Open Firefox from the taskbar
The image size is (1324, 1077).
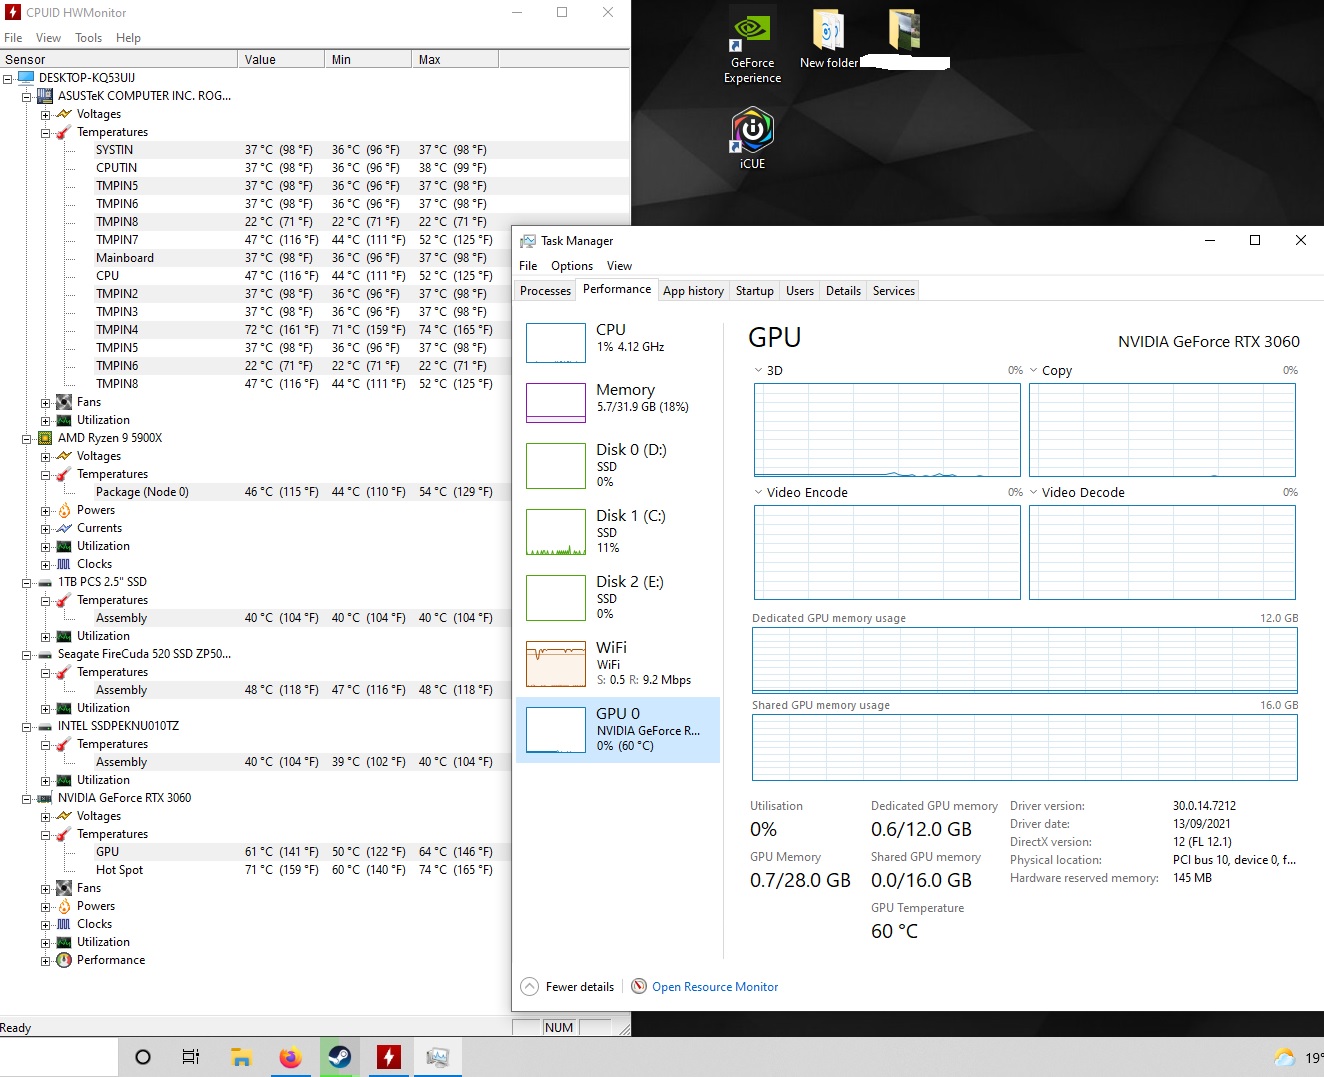click(x=290, y=1057)
